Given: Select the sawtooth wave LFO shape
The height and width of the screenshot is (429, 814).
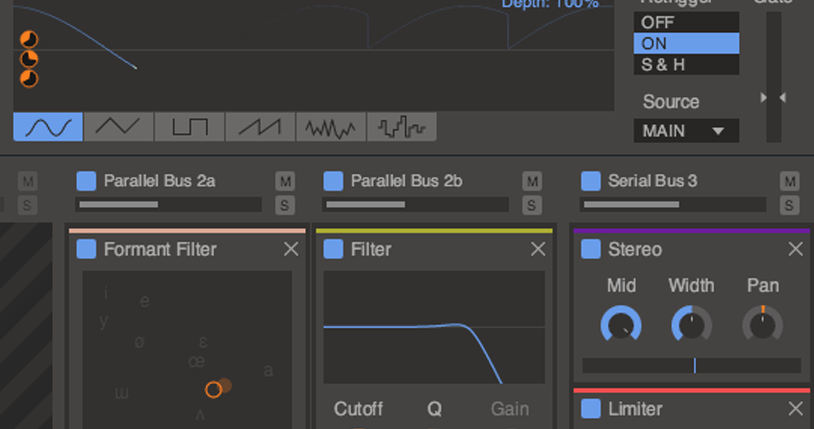Looking at the screenshot, I should 260,127.
